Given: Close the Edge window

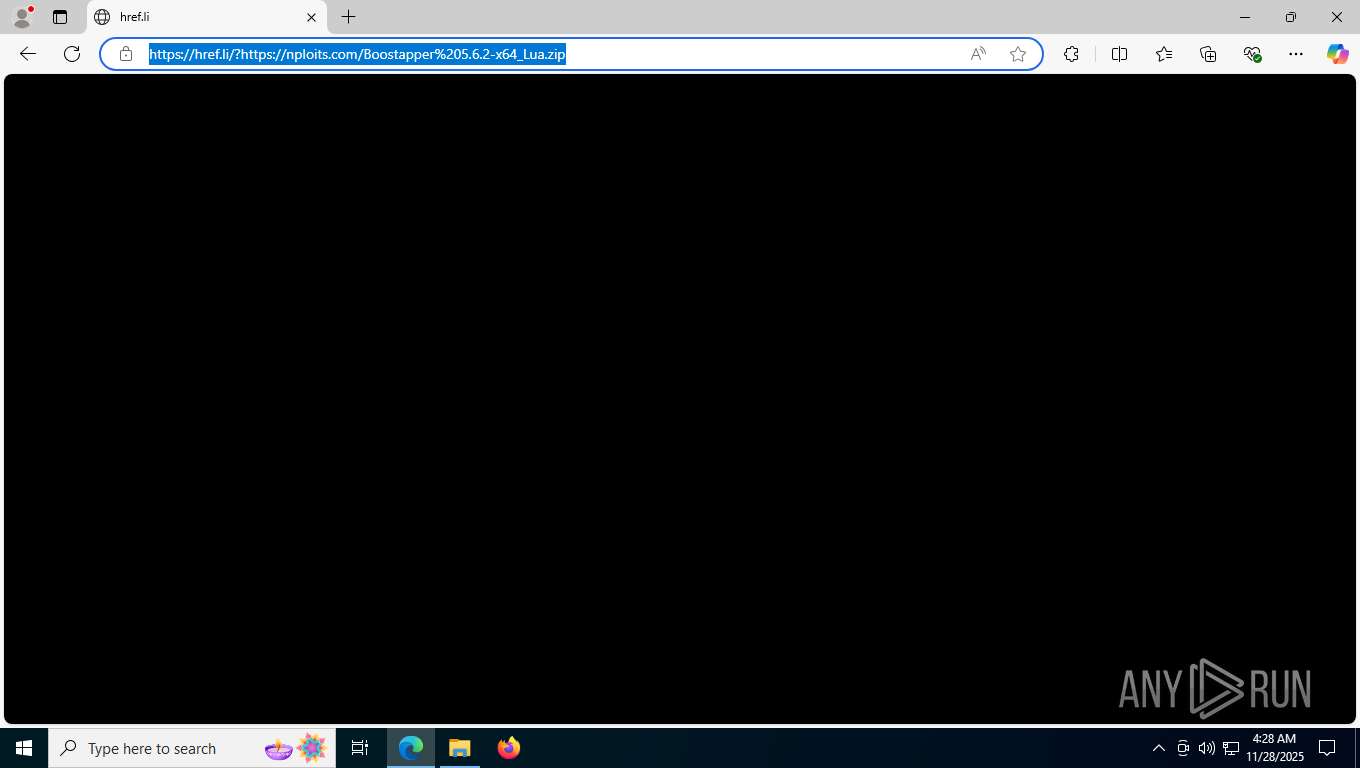Looking at the screenshot, I should pos(1337,17).
